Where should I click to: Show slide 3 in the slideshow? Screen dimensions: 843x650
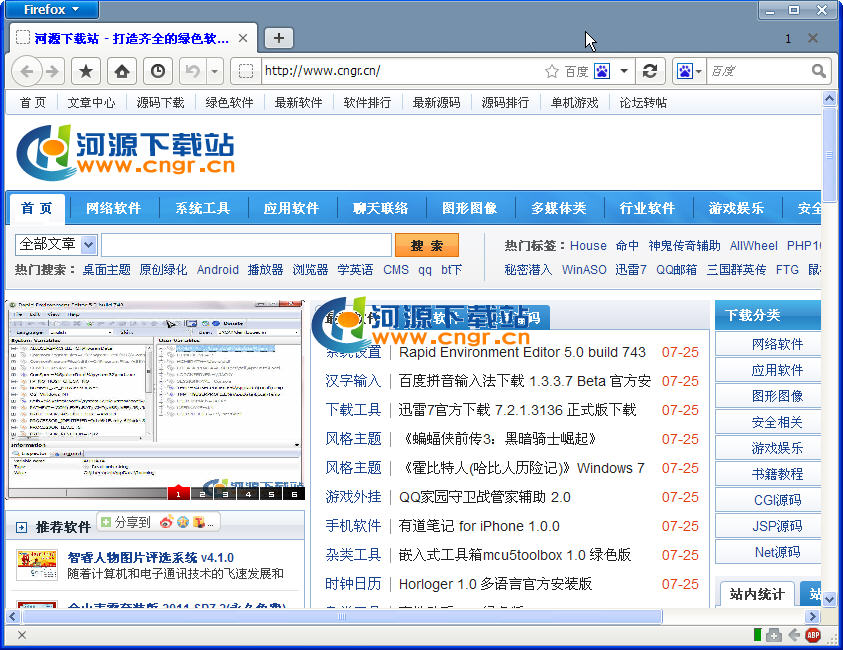coord(225,494)
